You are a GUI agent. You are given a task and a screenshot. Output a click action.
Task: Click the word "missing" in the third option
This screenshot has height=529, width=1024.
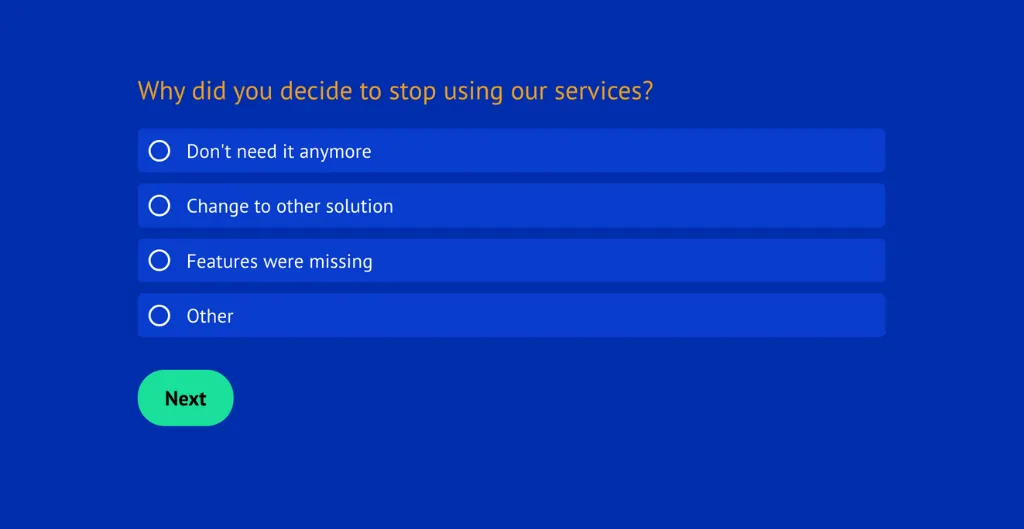(x=340, y=262)
